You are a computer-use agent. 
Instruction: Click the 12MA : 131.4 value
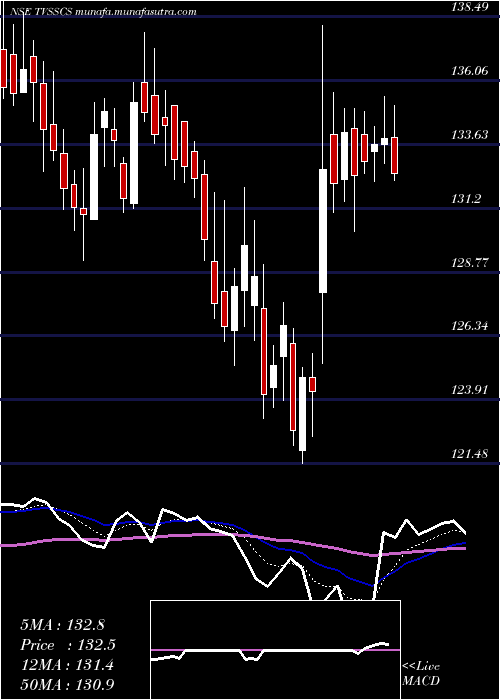(67, 665)
